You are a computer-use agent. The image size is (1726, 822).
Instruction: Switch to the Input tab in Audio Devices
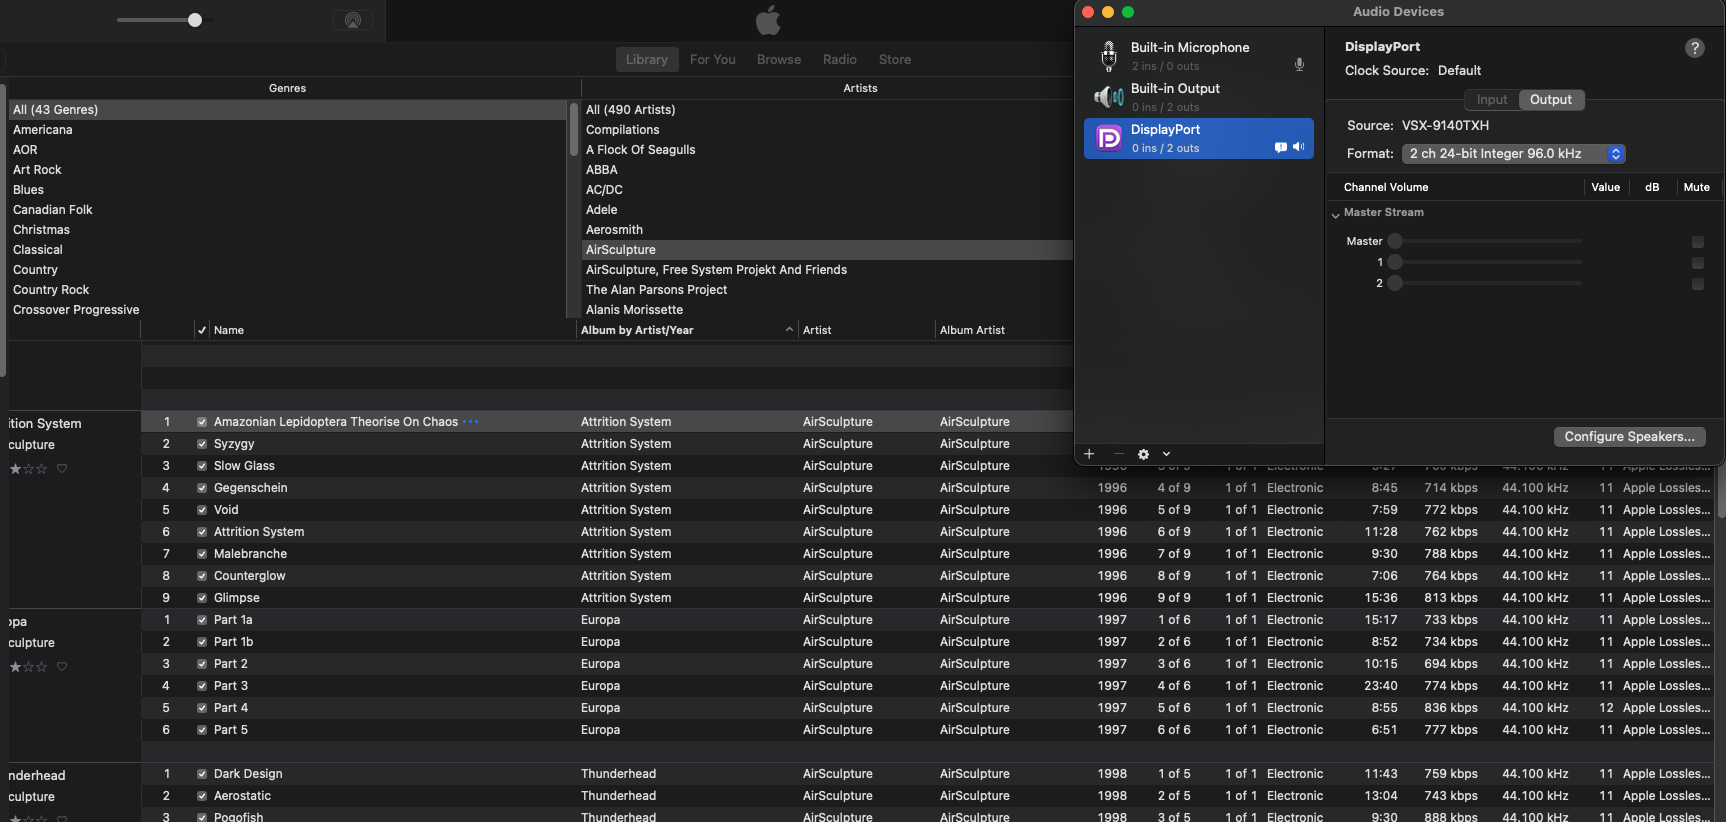click(x=1491, y=100)
